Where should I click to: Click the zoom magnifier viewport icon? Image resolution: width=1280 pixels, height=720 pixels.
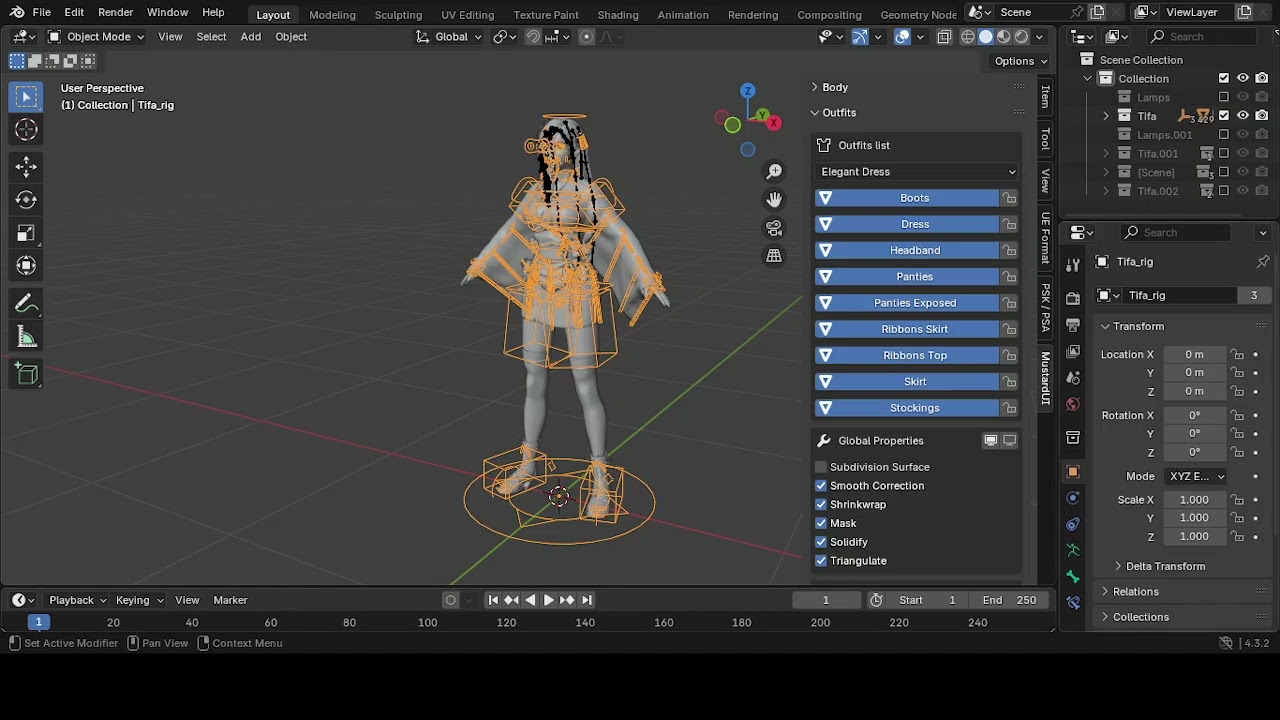[x=774, y=172]
